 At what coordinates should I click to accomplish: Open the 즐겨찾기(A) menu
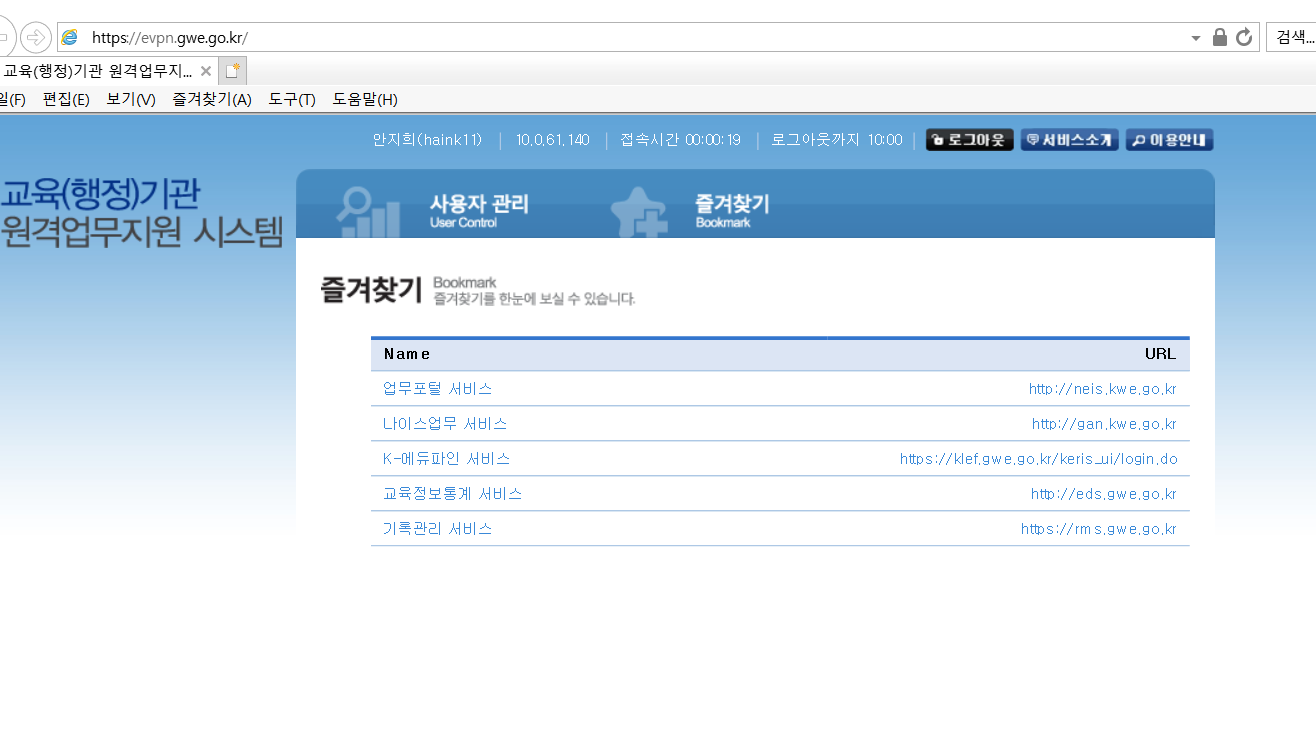click(x=212, y=99)
